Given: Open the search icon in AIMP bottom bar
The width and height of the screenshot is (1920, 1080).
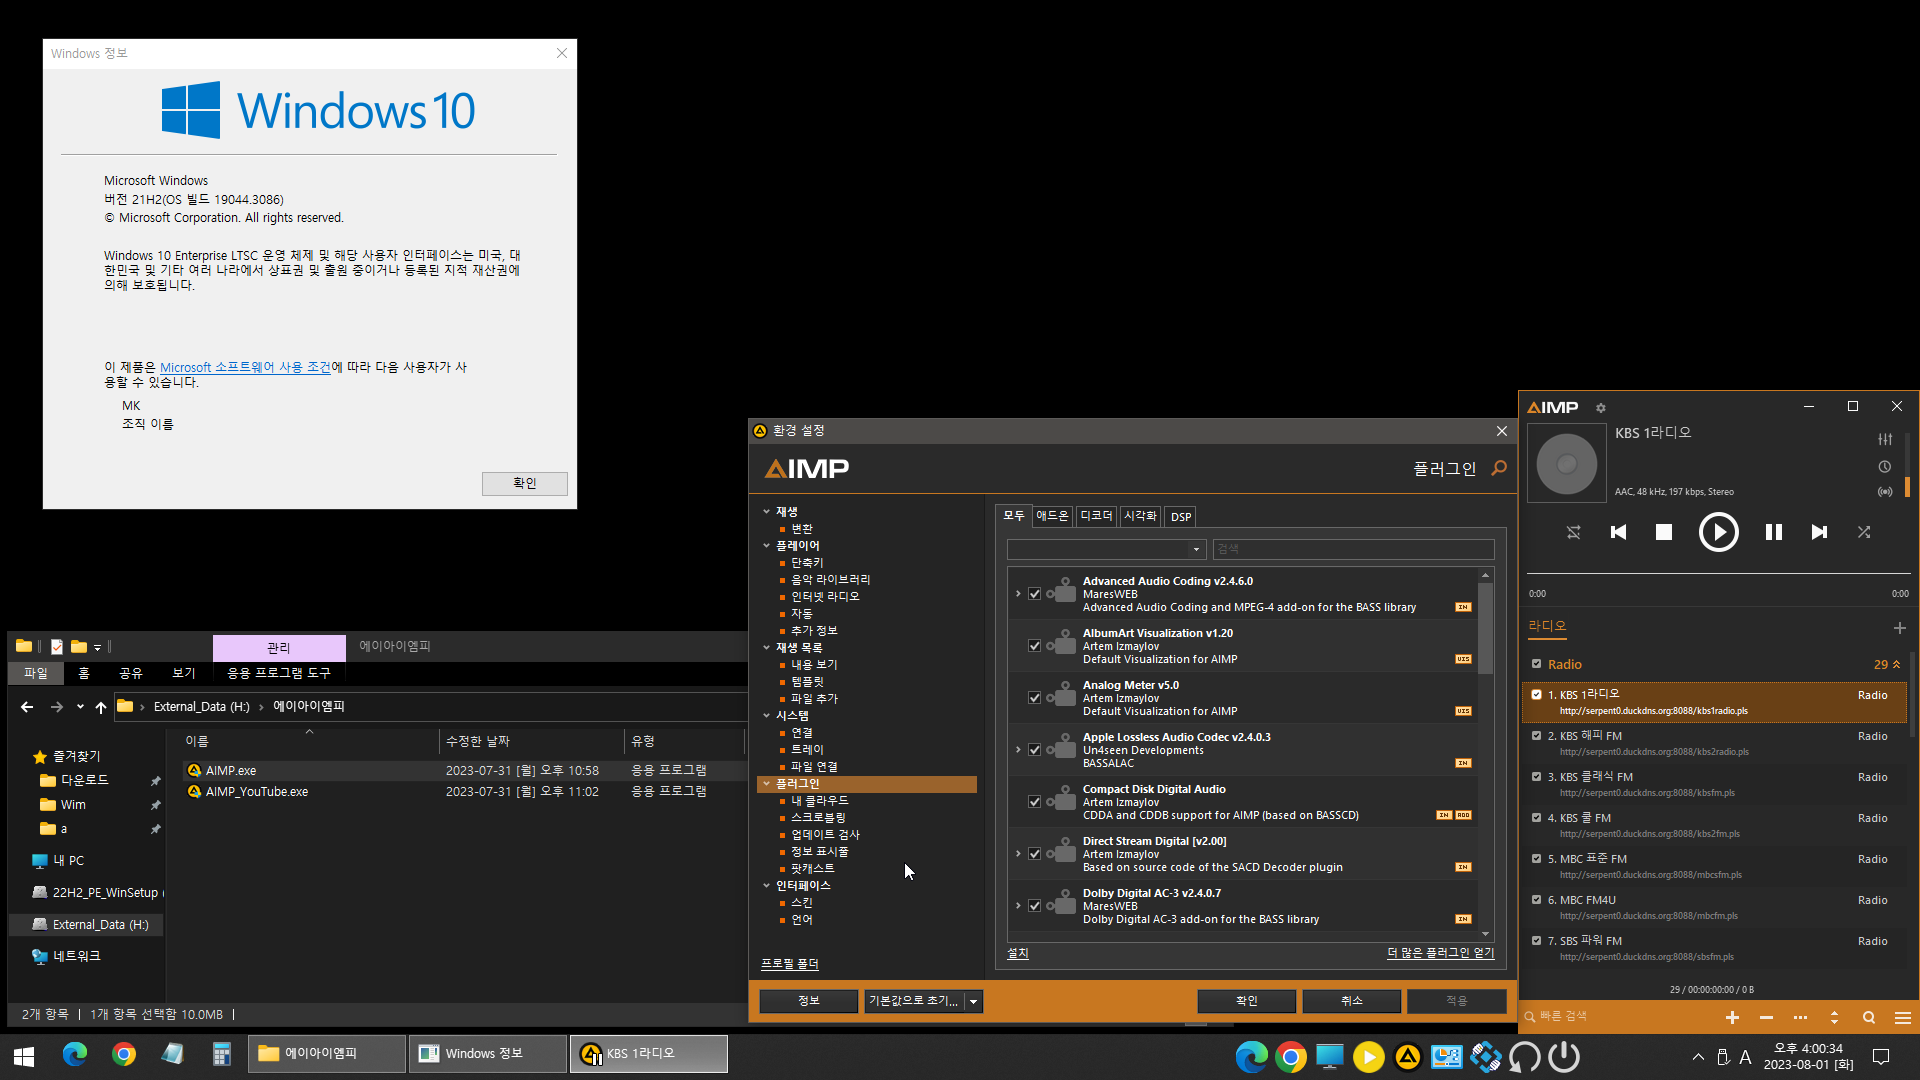Looking at the screenshot, I should click(1868, 1017).
